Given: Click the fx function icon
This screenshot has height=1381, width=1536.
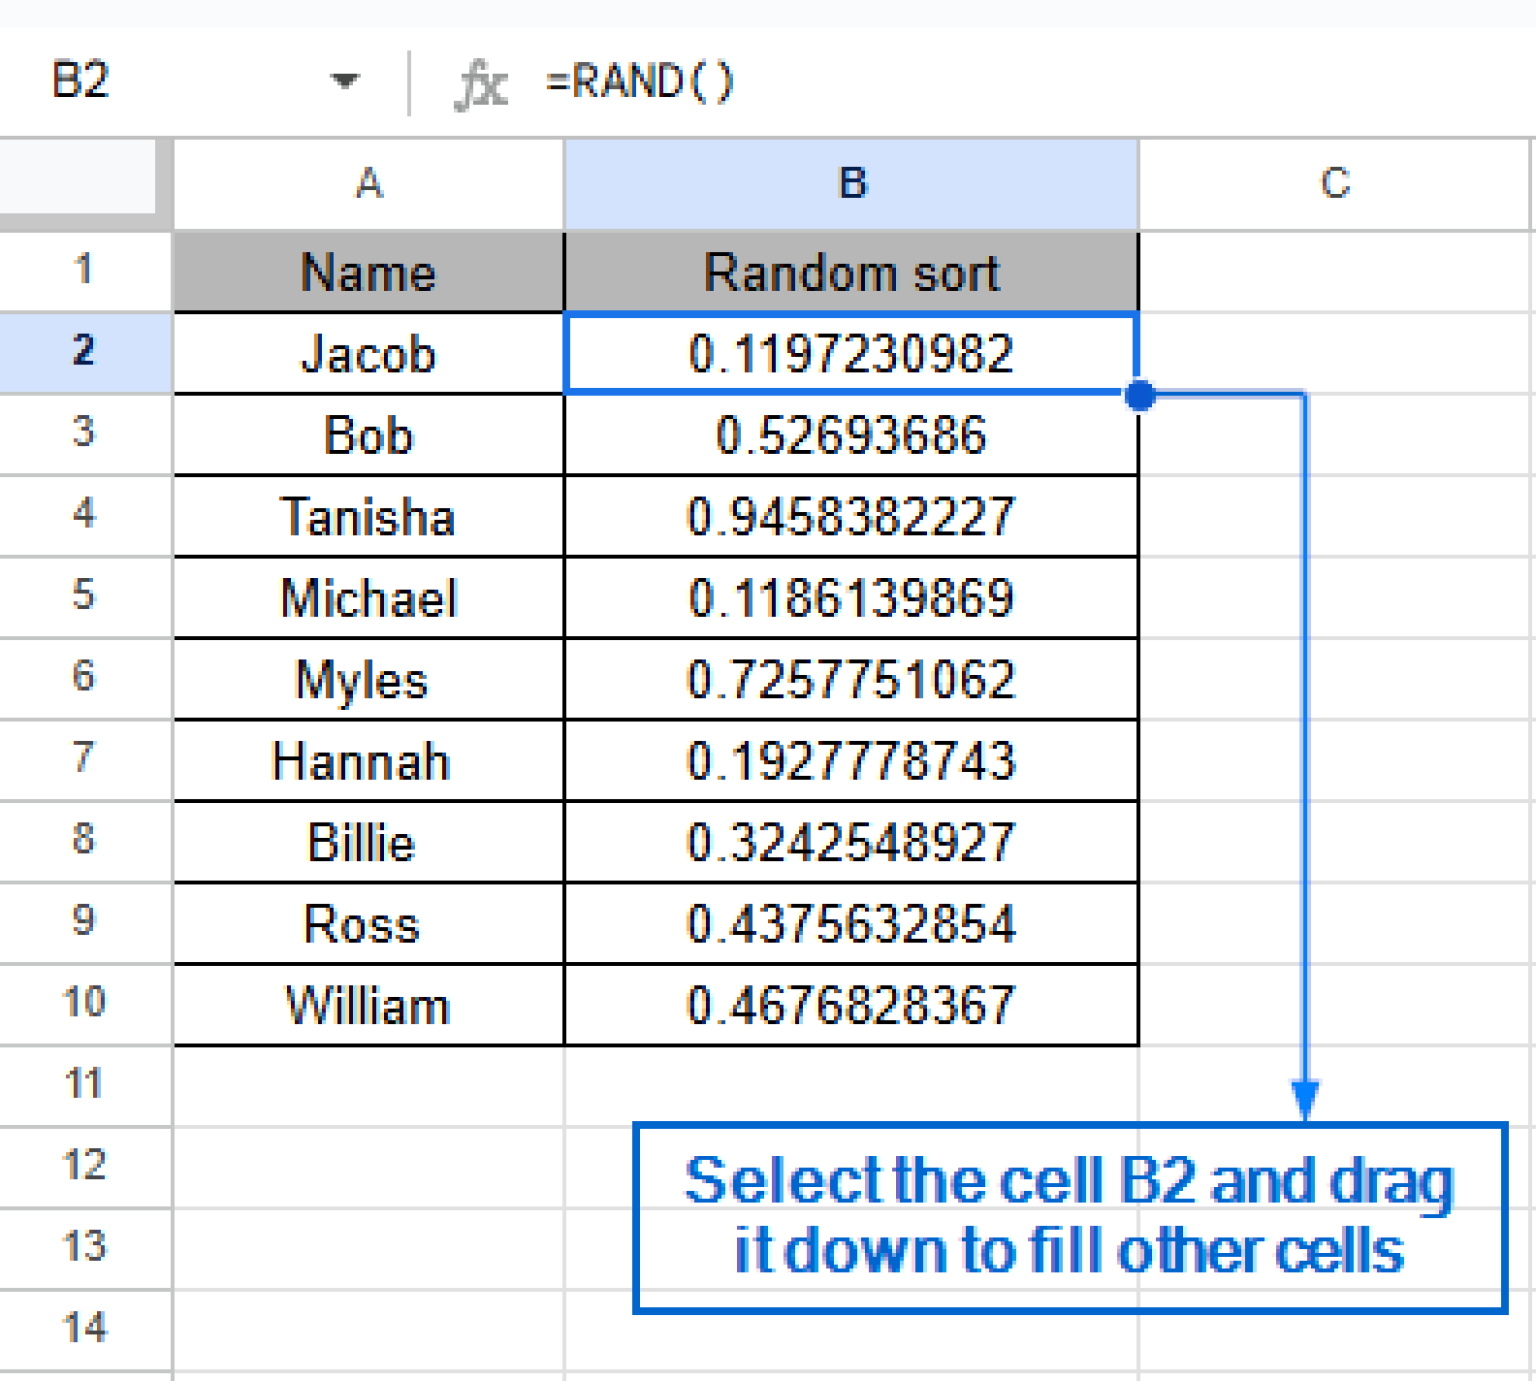Looking at the screenshot, I should [483, 82].
